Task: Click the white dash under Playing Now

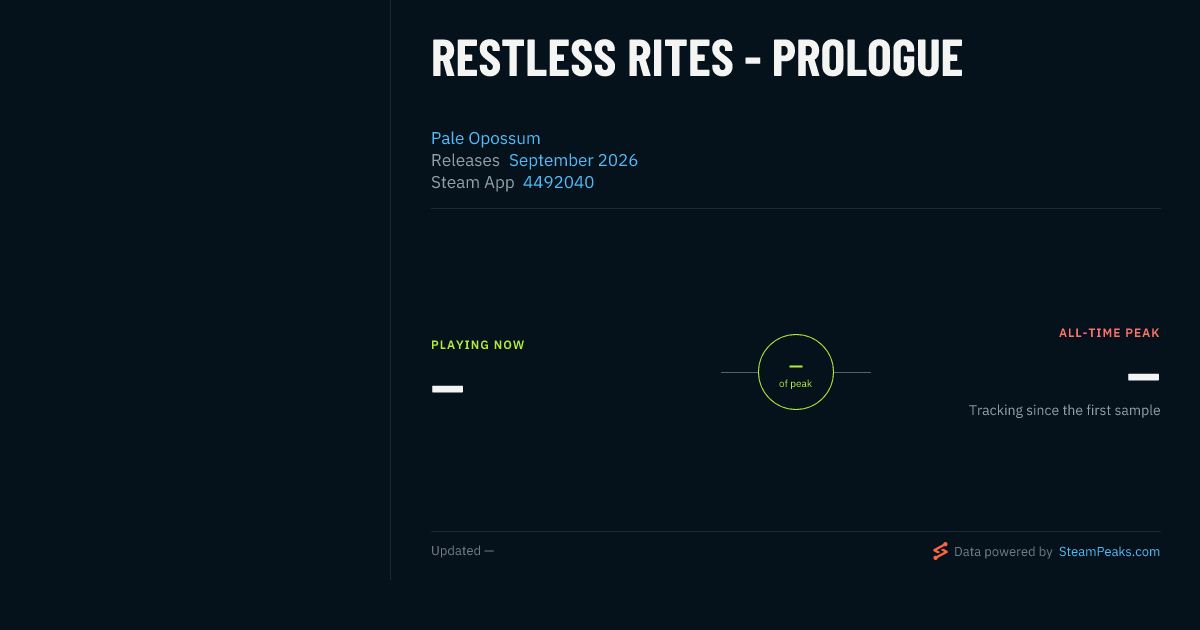Action: click(447, 388)
